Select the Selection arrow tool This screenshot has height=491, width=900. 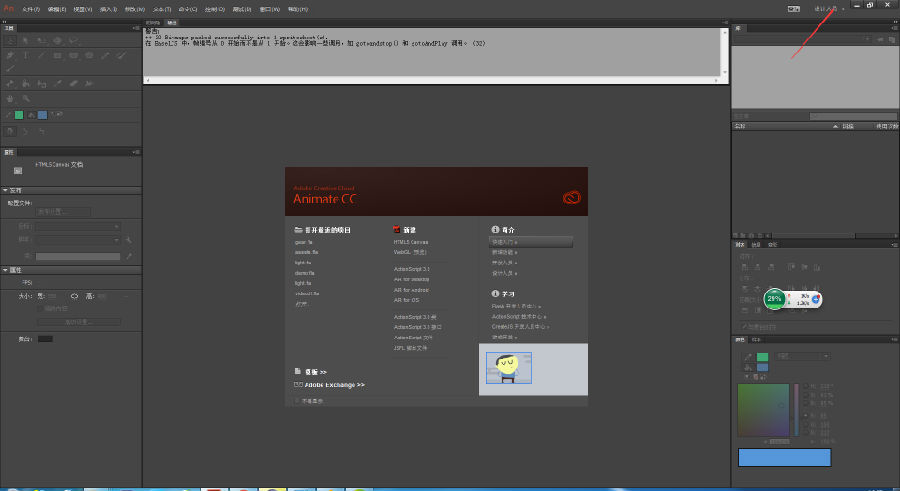click(10, 41)
